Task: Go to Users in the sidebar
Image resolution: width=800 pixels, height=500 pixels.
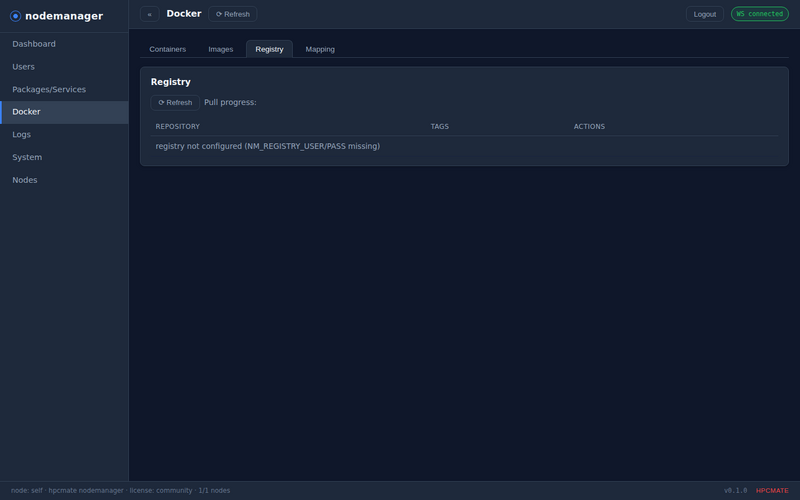Action: click(x=64, y=67)
